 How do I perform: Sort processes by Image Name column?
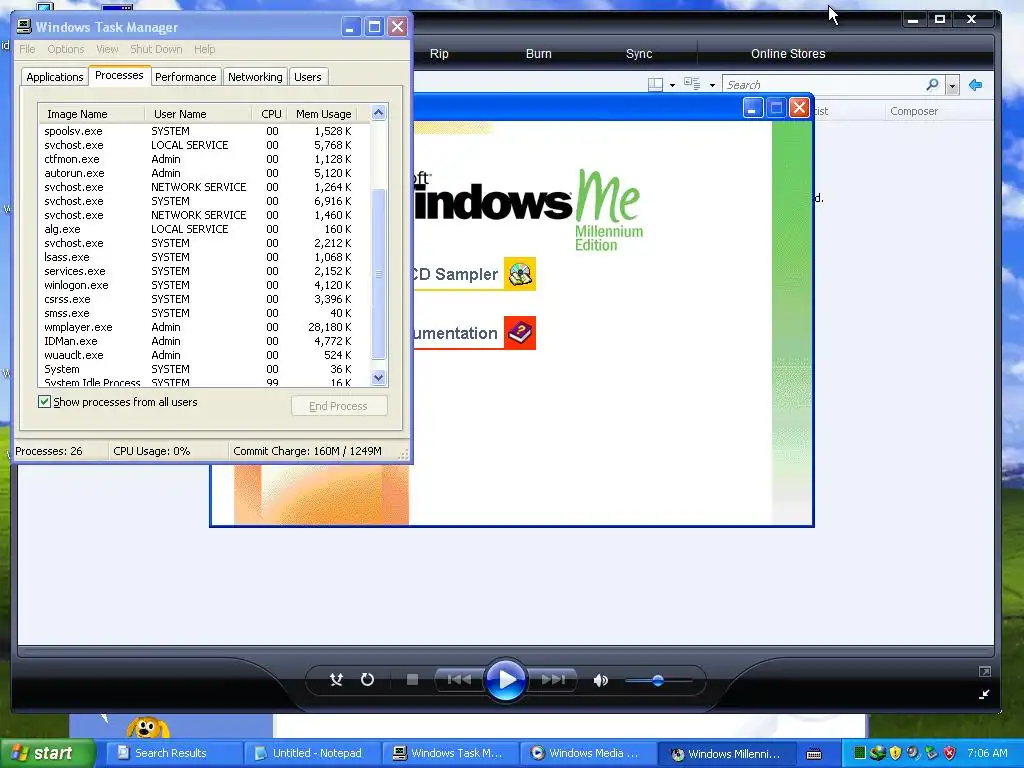[x=91, y=114]
